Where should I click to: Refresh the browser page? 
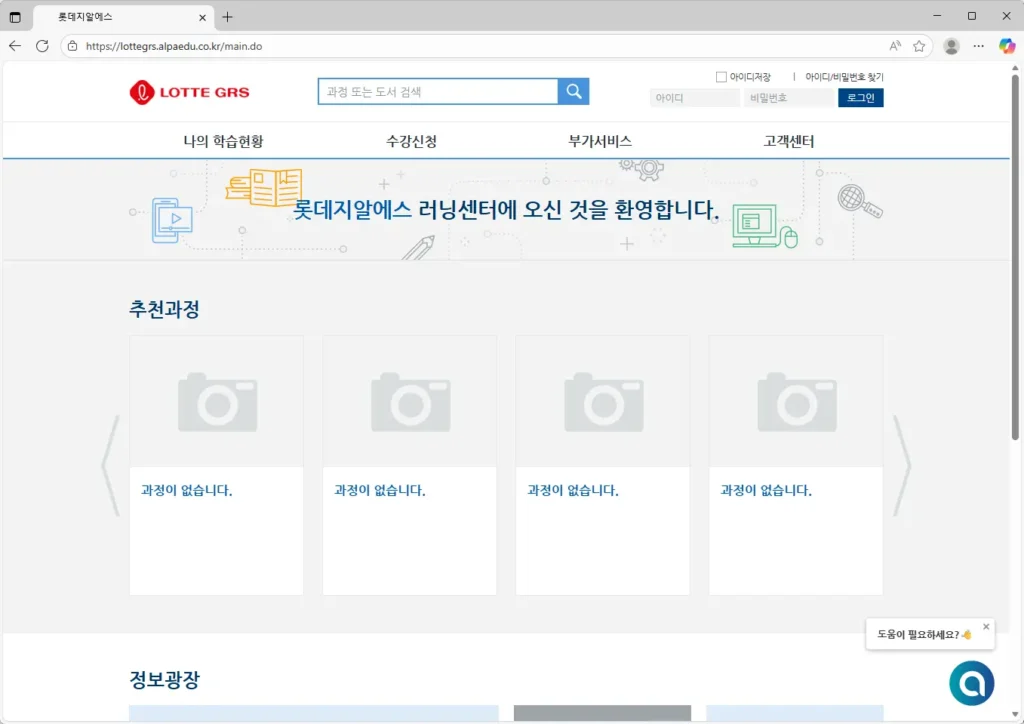(x=42, y=46)
